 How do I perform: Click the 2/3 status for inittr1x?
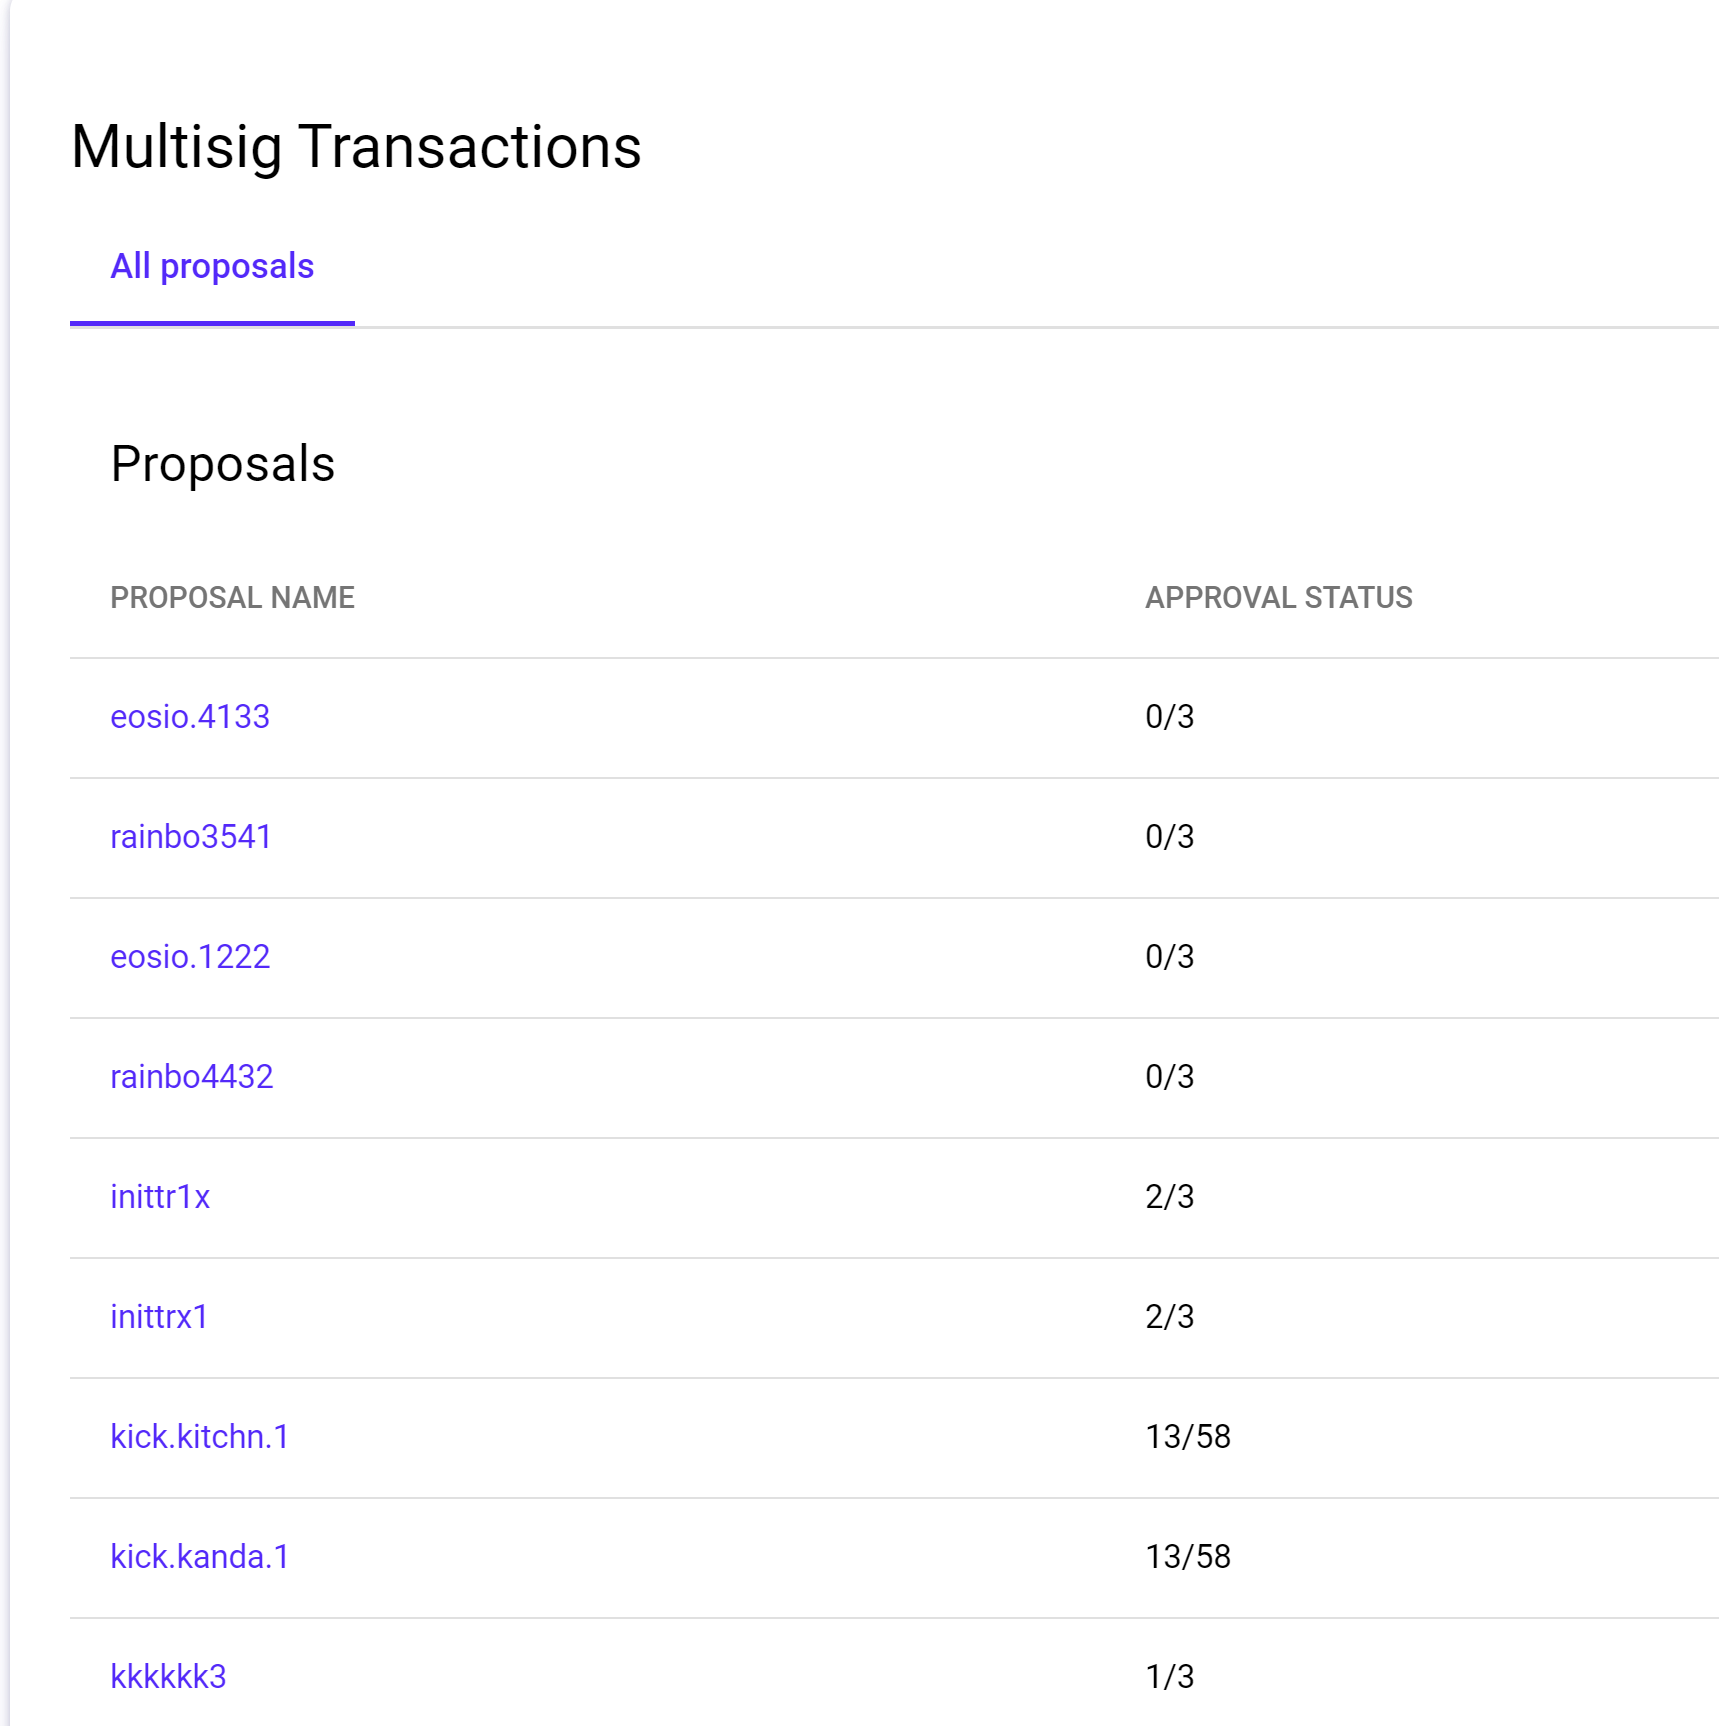coord(1169,1197)
